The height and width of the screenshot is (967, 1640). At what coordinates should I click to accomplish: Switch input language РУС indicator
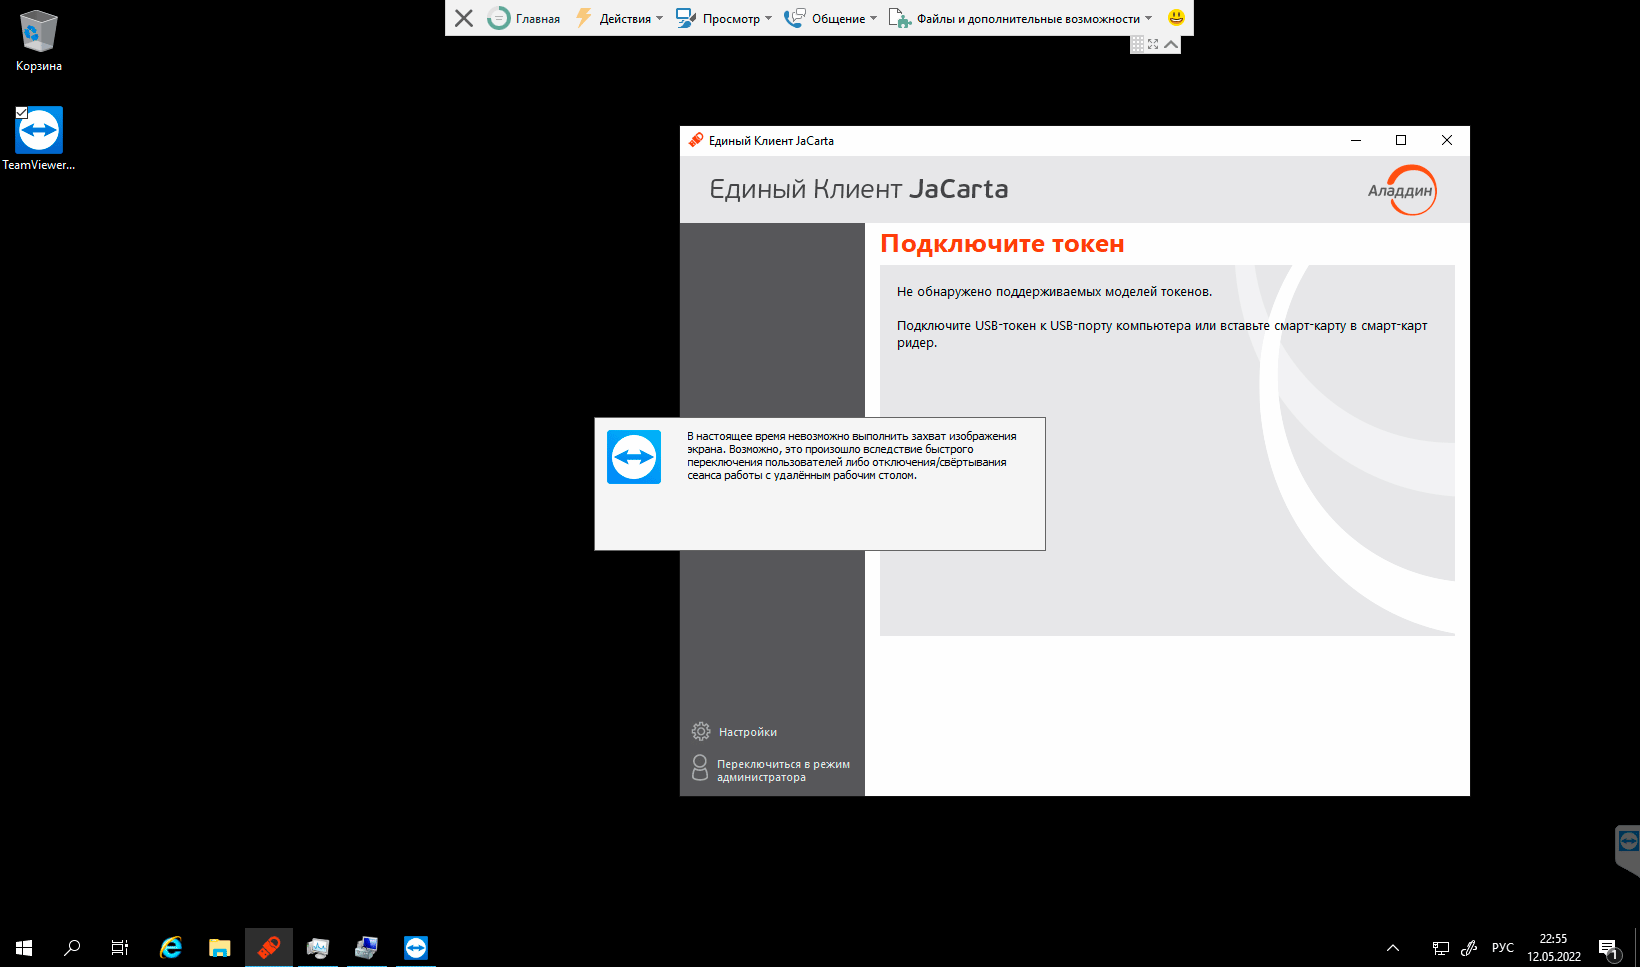[x=1502, y=948]
